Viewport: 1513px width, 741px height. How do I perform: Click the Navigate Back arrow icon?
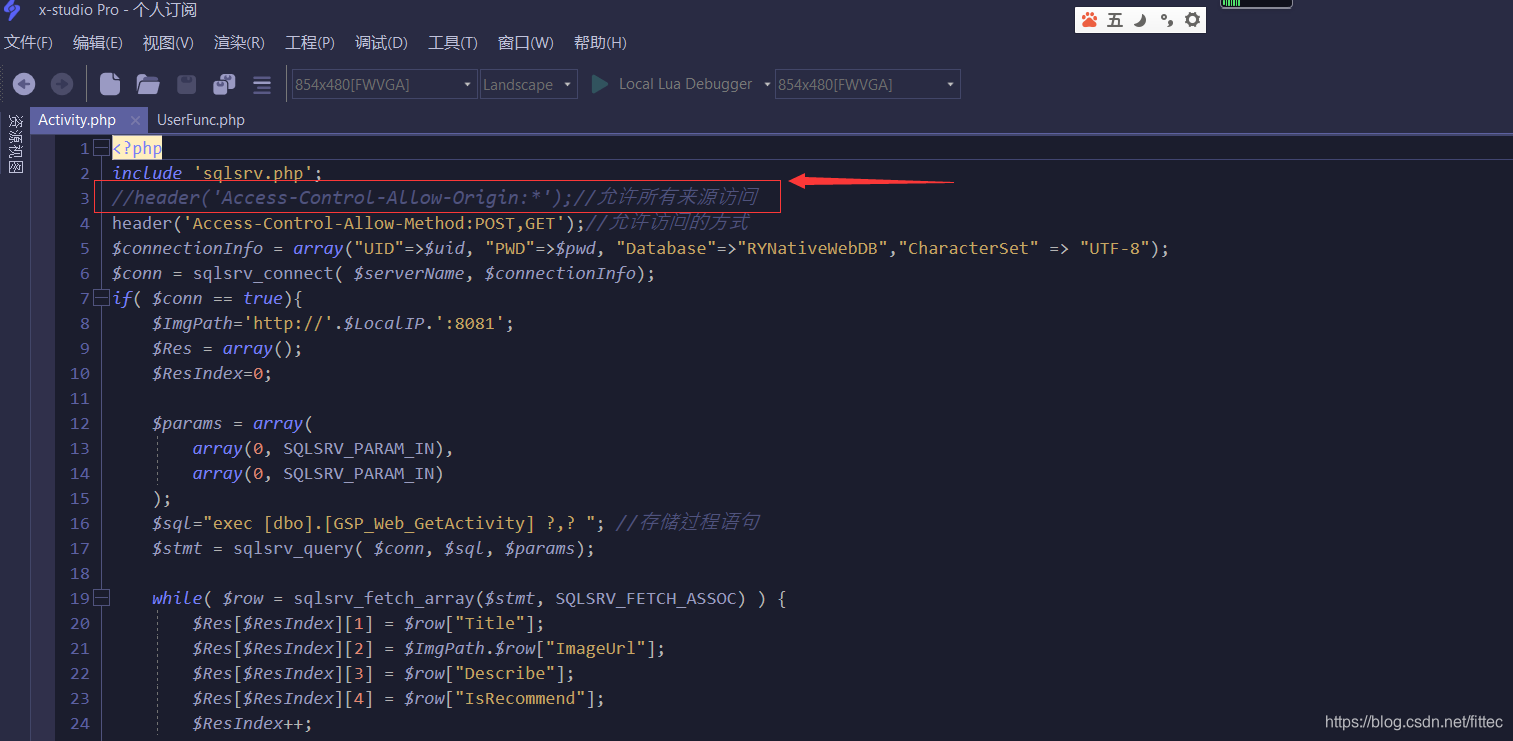click(x=24, y=84)
